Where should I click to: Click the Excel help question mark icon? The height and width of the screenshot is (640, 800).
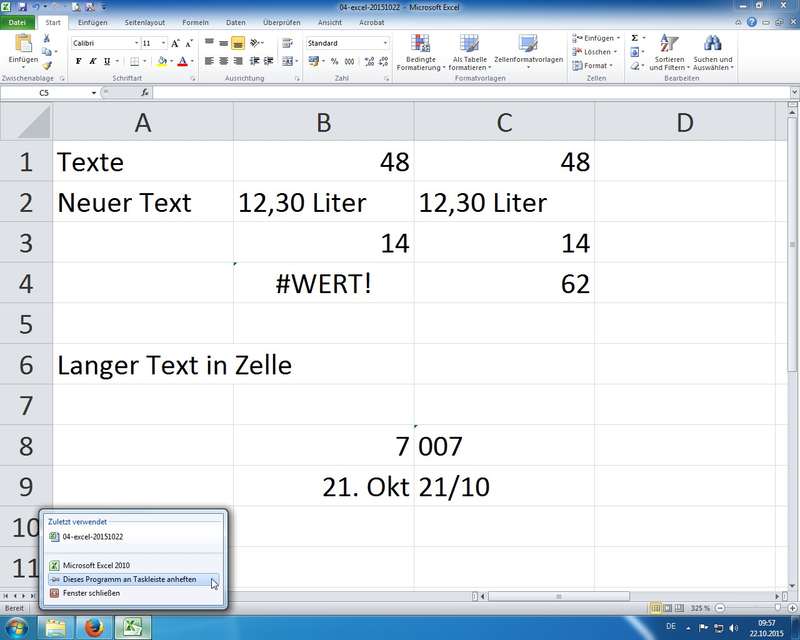(752, 22)
